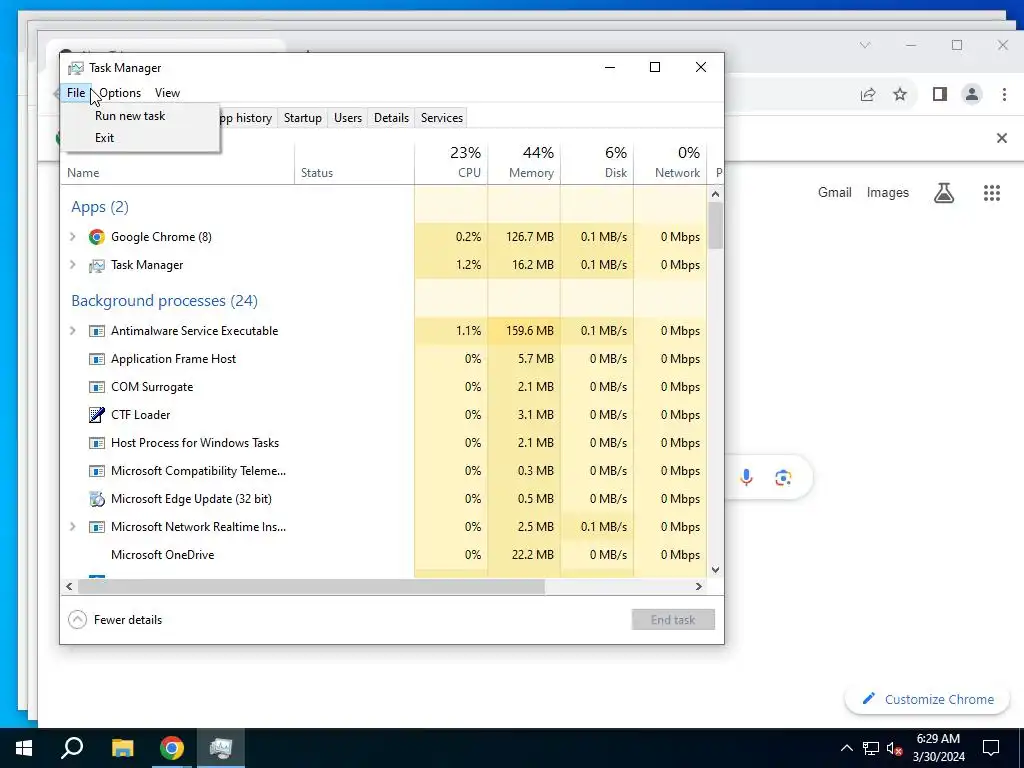Click the Microsoft Compatibility Telemetry icon
The height and width of the screenshot is (768, 1024).
[97, 472]
